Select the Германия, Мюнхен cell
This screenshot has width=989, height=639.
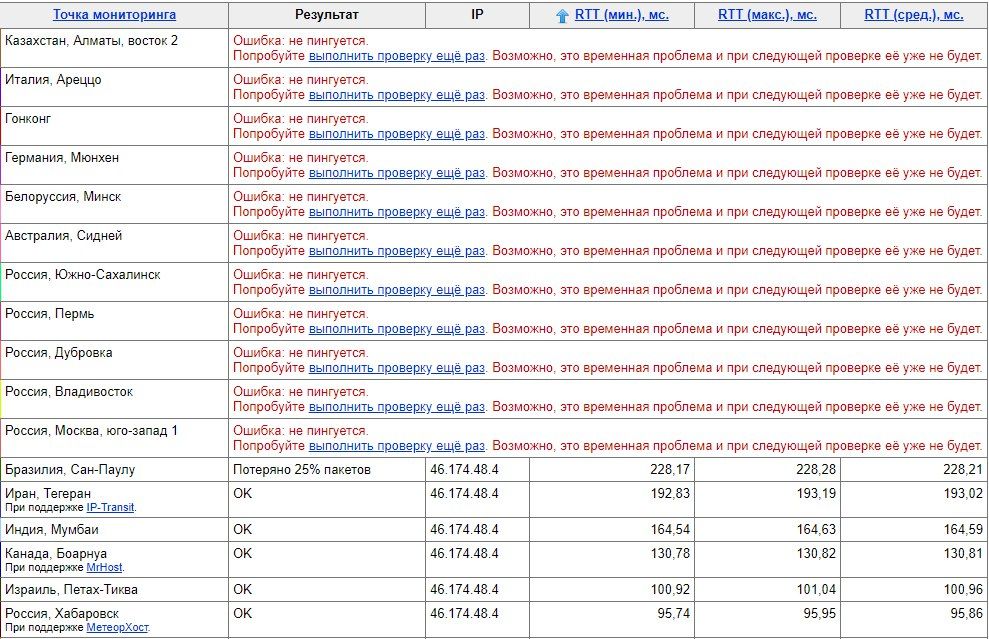pyautogui.click(x=114, y=165)
